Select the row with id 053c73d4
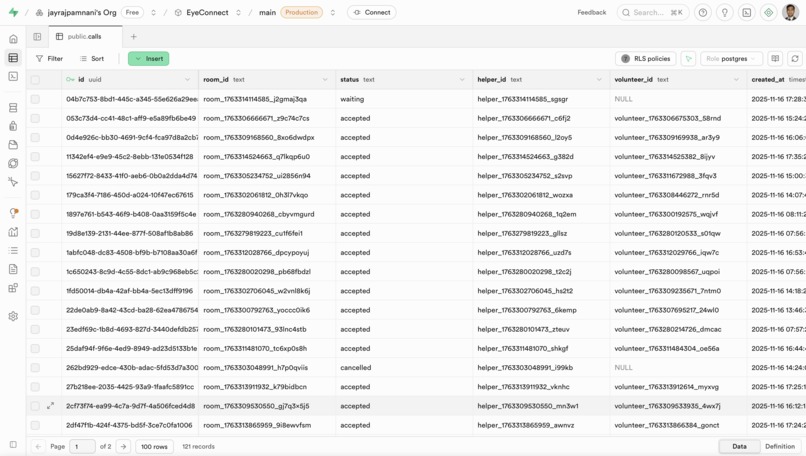 (35, 118)
